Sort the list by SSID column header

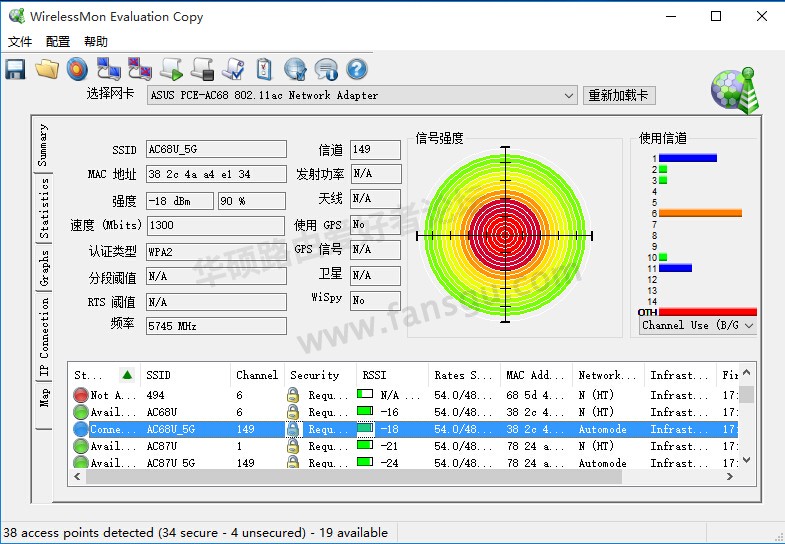point(185,375)
